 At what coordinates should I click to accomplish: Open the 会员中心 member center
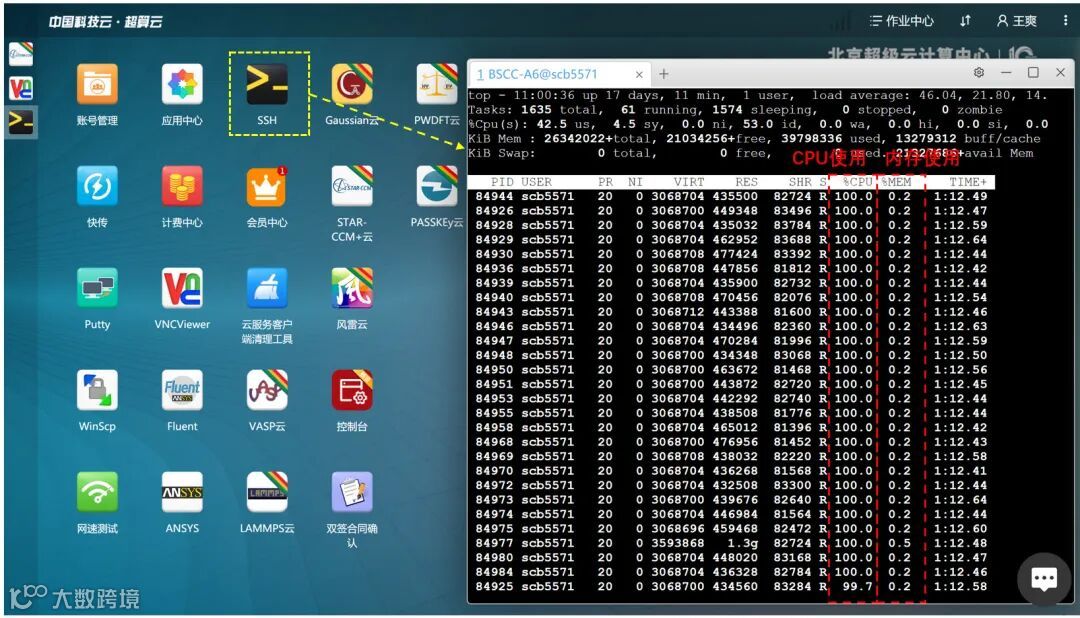tap(267, 186)
